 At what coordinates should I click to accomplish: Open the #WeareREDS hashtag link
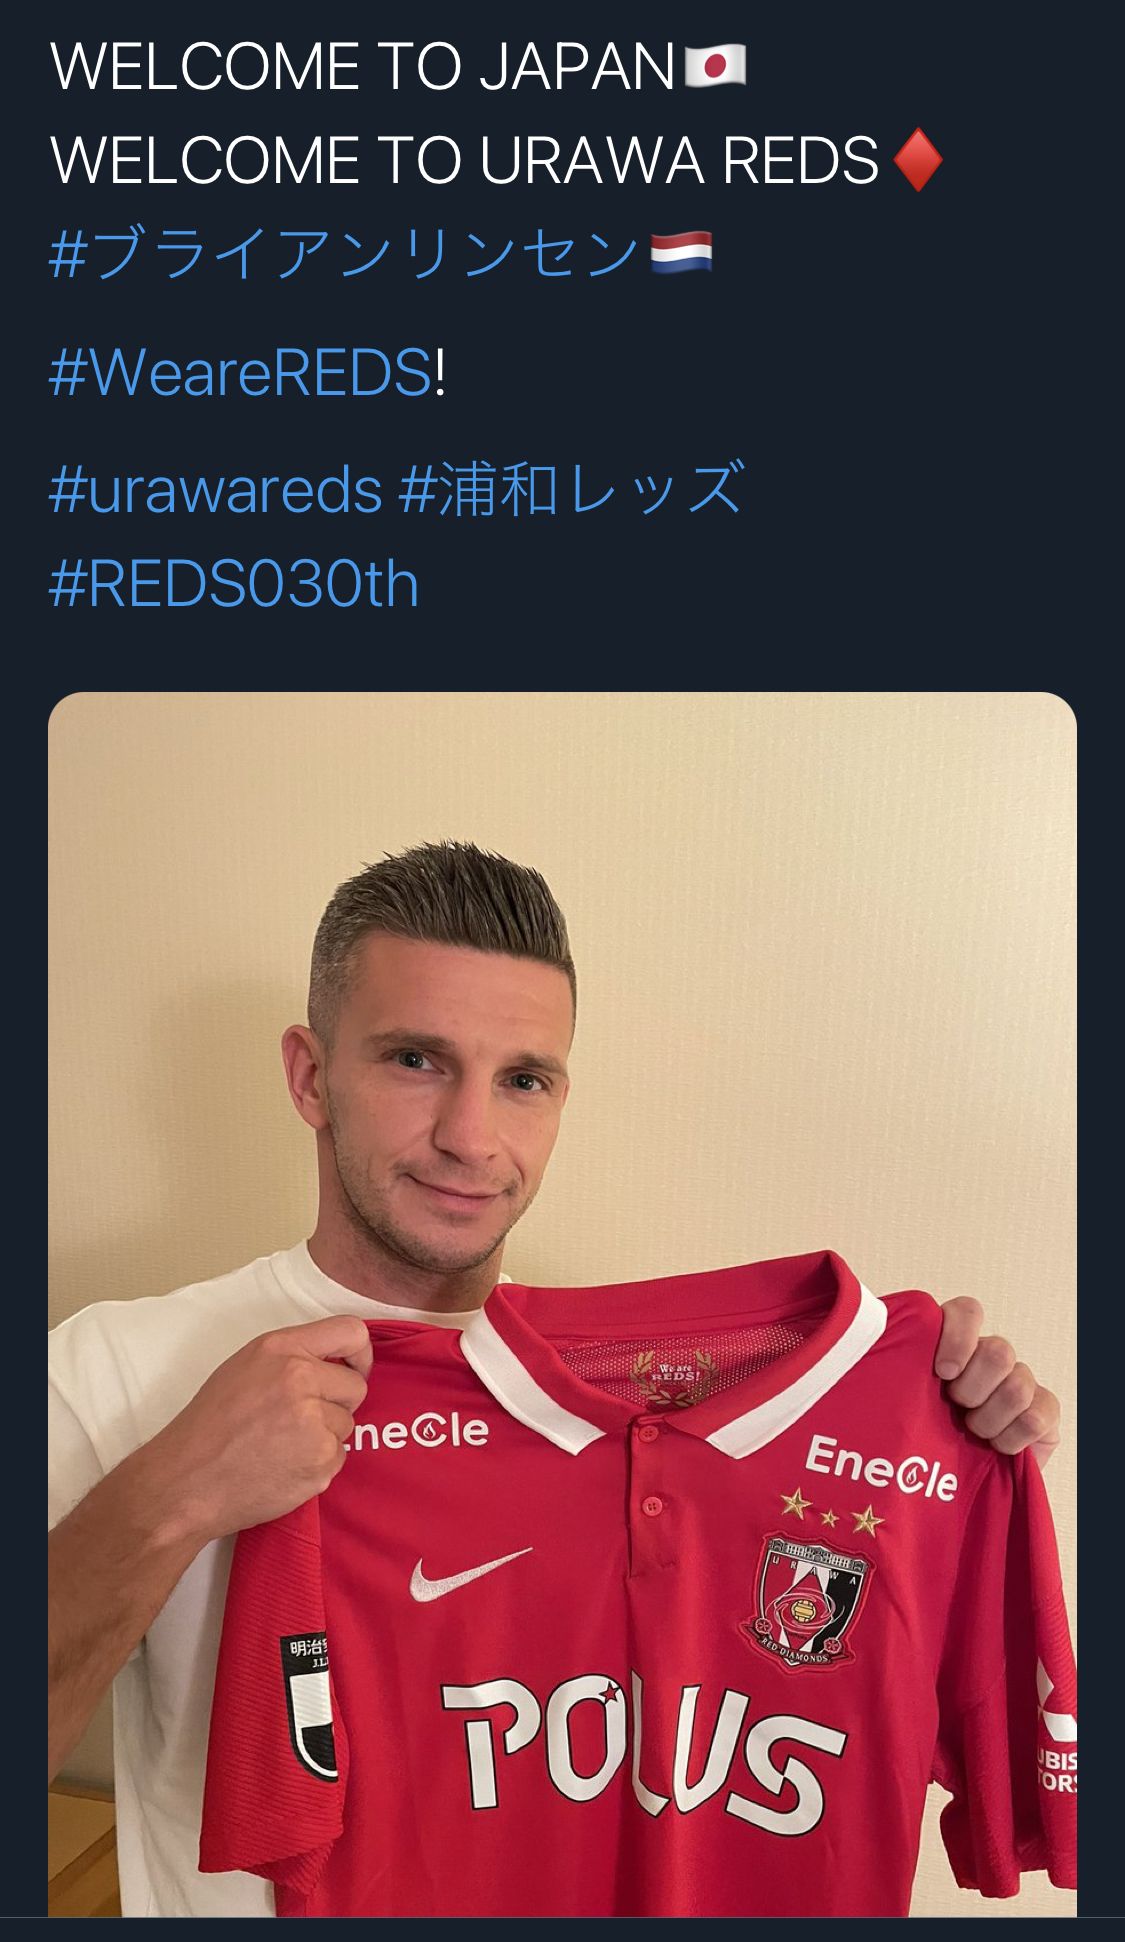[240, 373]
